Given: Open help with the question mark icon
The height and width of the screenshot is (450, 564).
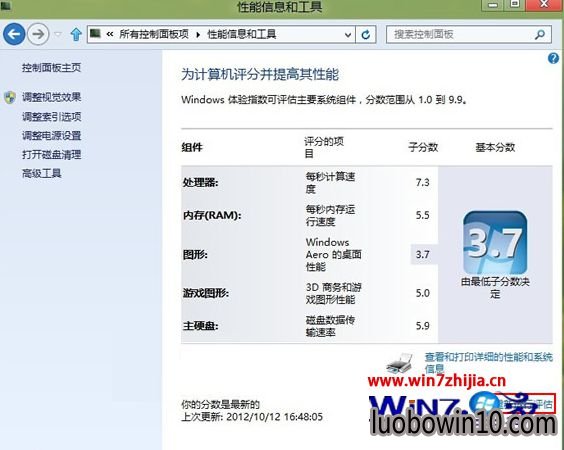Looking at the screenshot, I should click(553, 58).
